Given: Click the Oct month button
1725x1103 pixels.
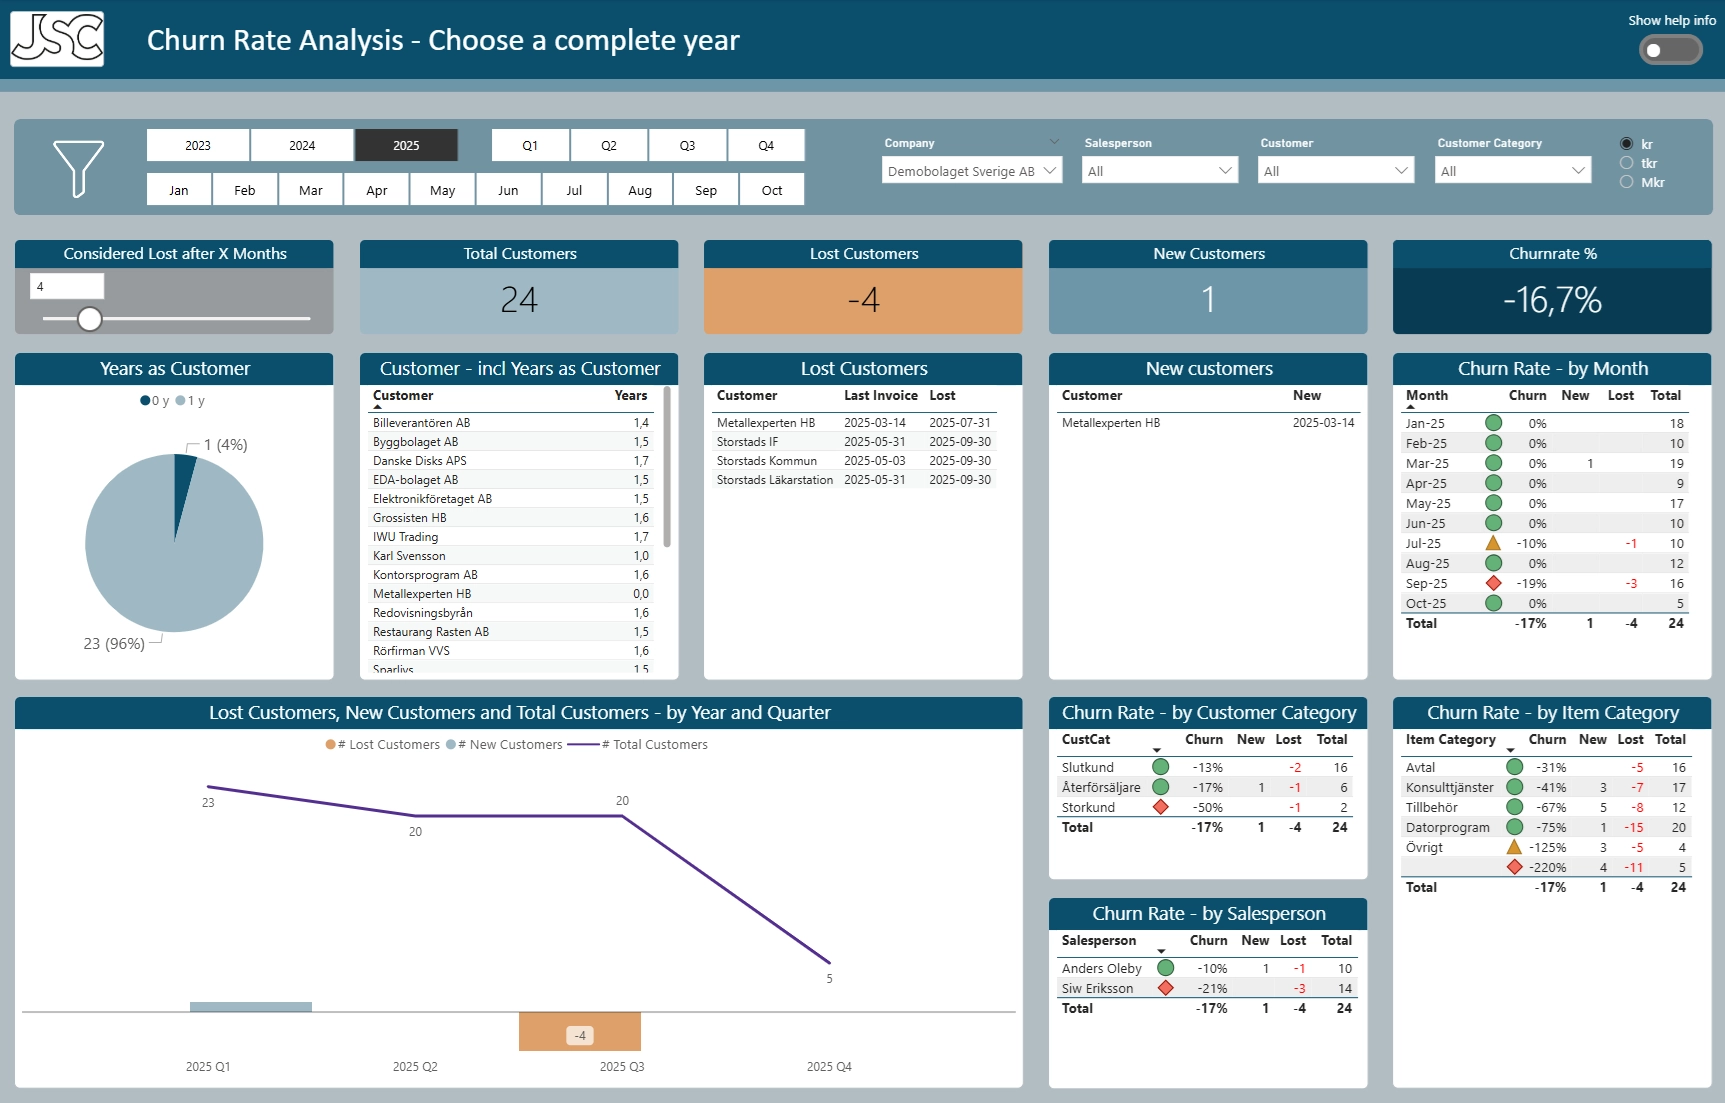Looking at the screenshot, I should 771,189.
